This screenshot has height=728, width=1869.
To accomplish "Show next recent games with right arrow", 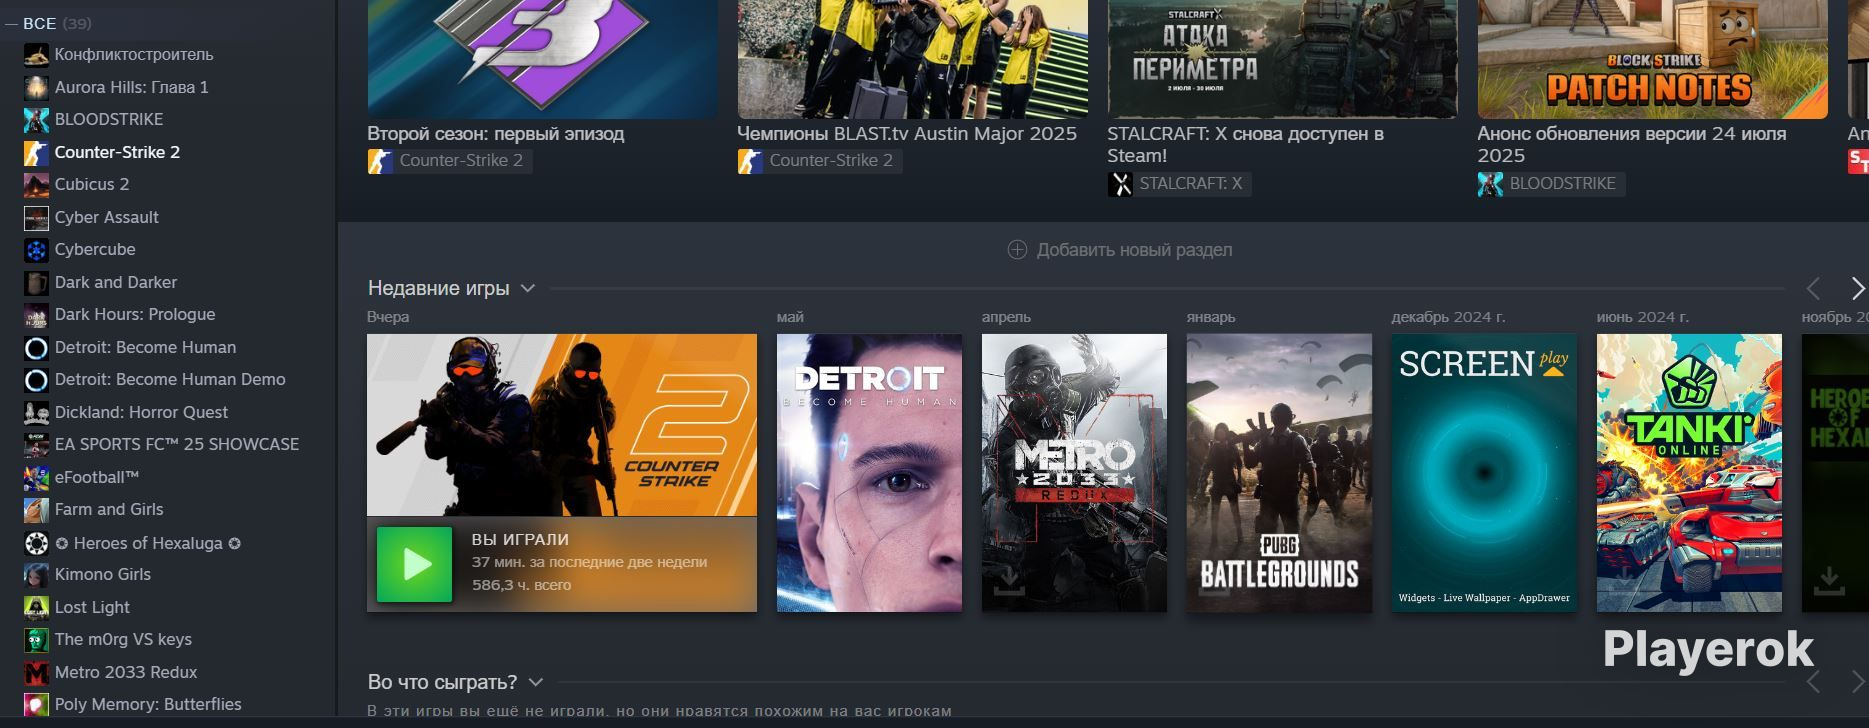I will 1857,289.
